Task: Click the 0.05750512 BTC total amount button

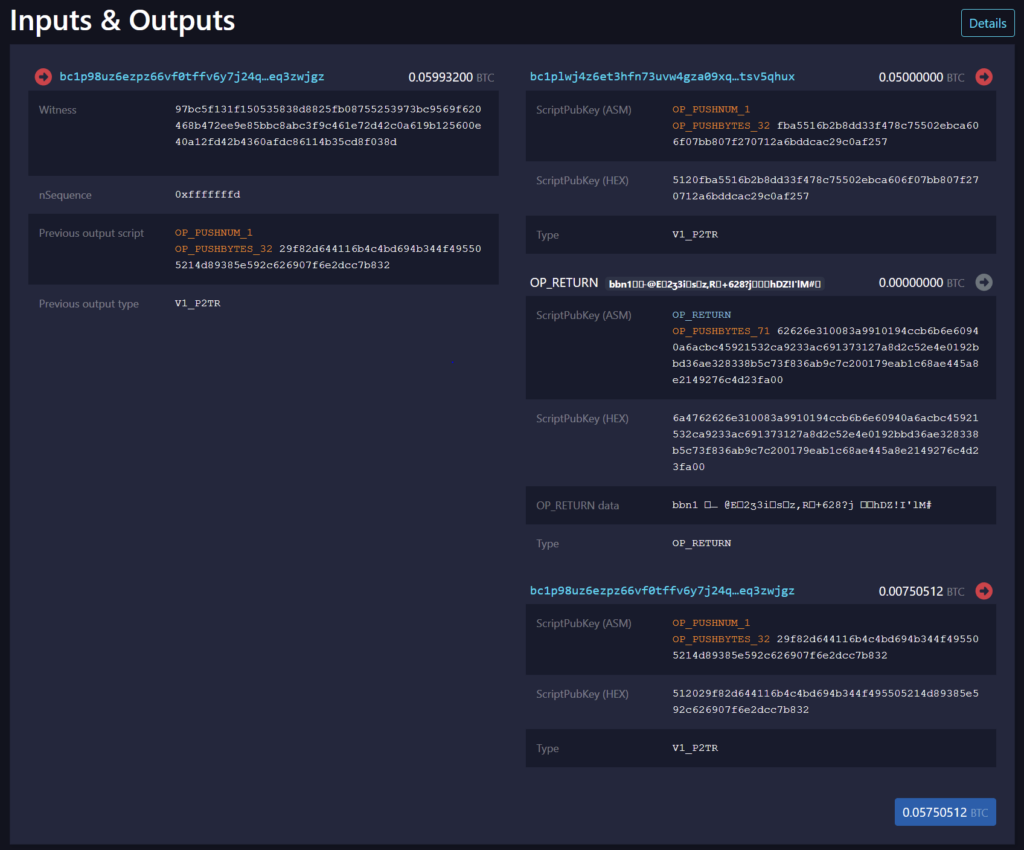Action: click(x=944, y=813)
